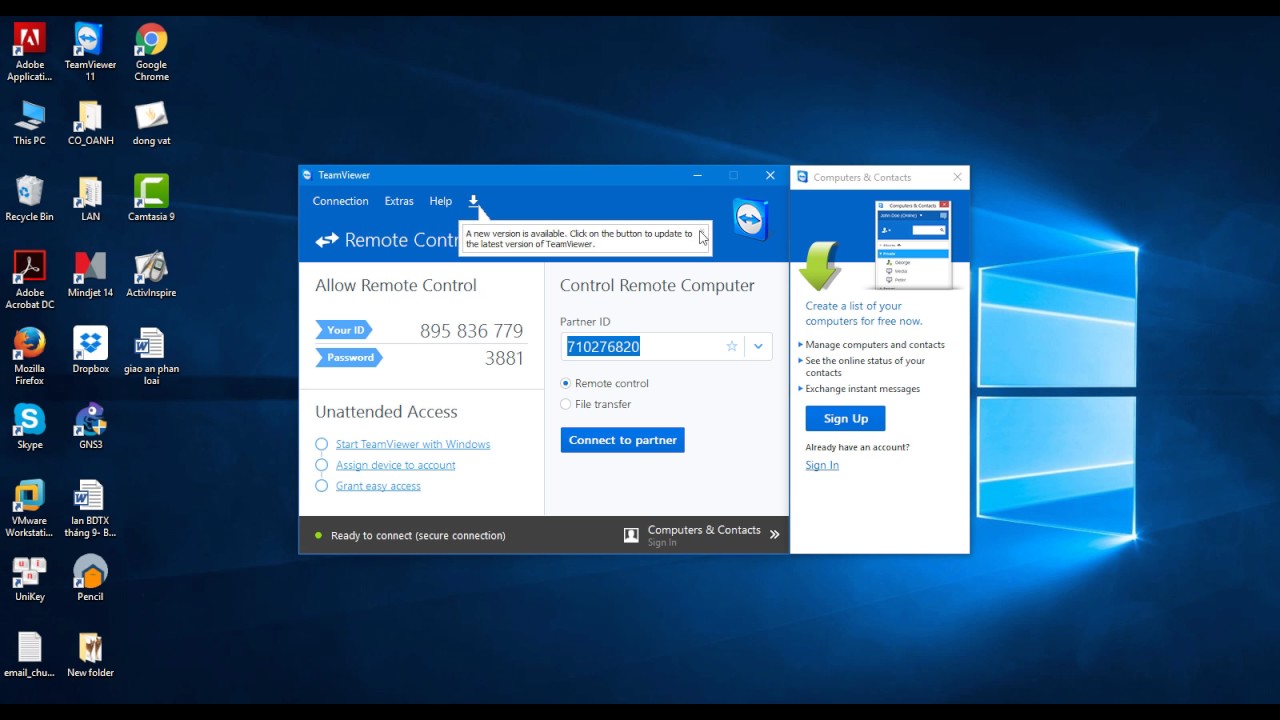
Task: Open Dropbox desktop icon
Action: (90, 351)
